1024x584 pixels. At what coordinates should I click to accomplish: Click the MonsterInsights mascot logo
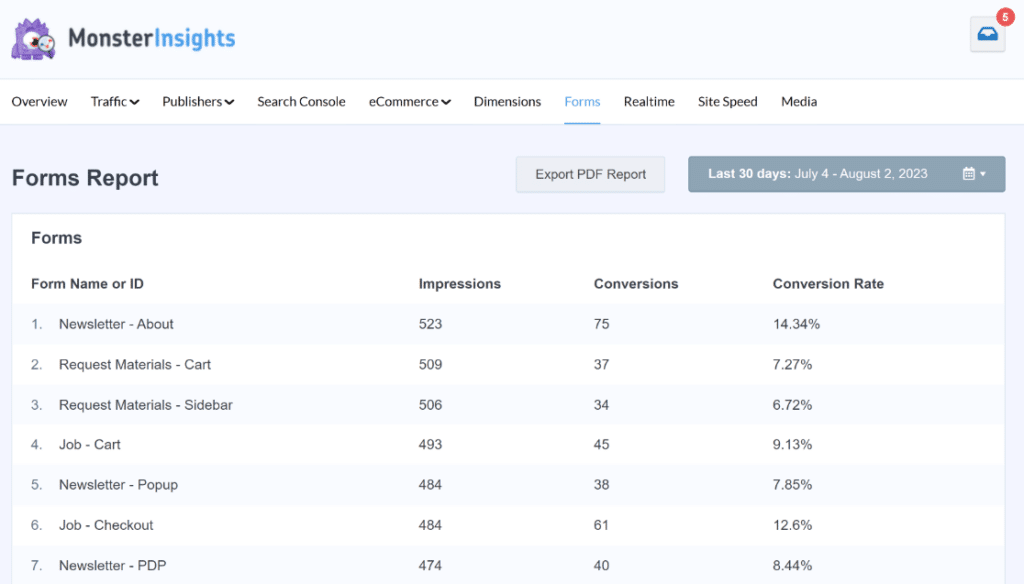pyautogui.click(x=31, y=38)
